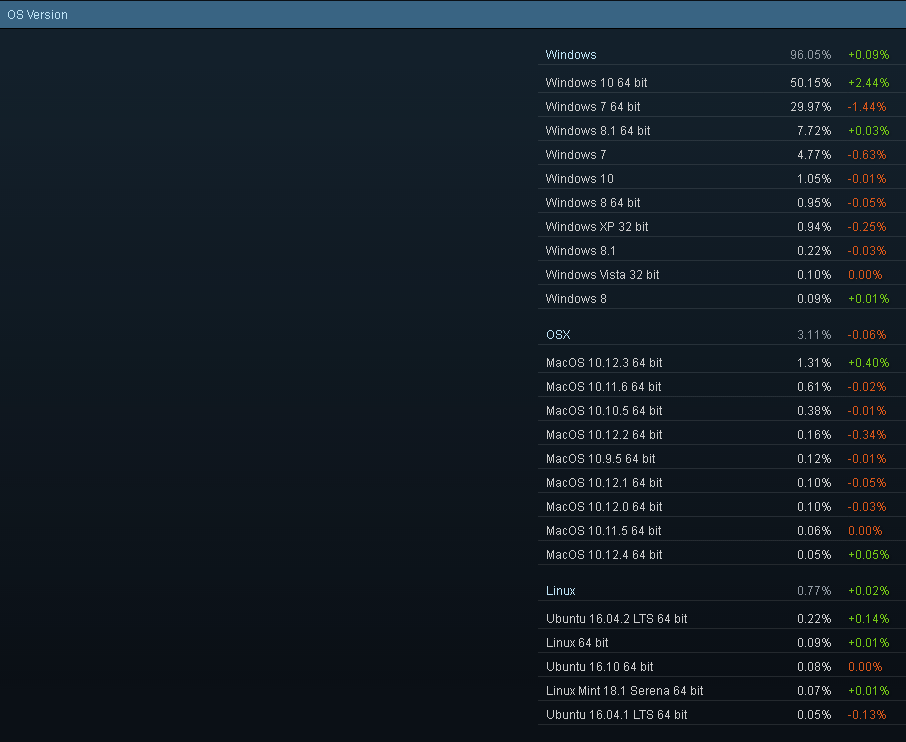Click the 50.15% share value
This screenshot has width=906, height=742.
coord(811,83)
